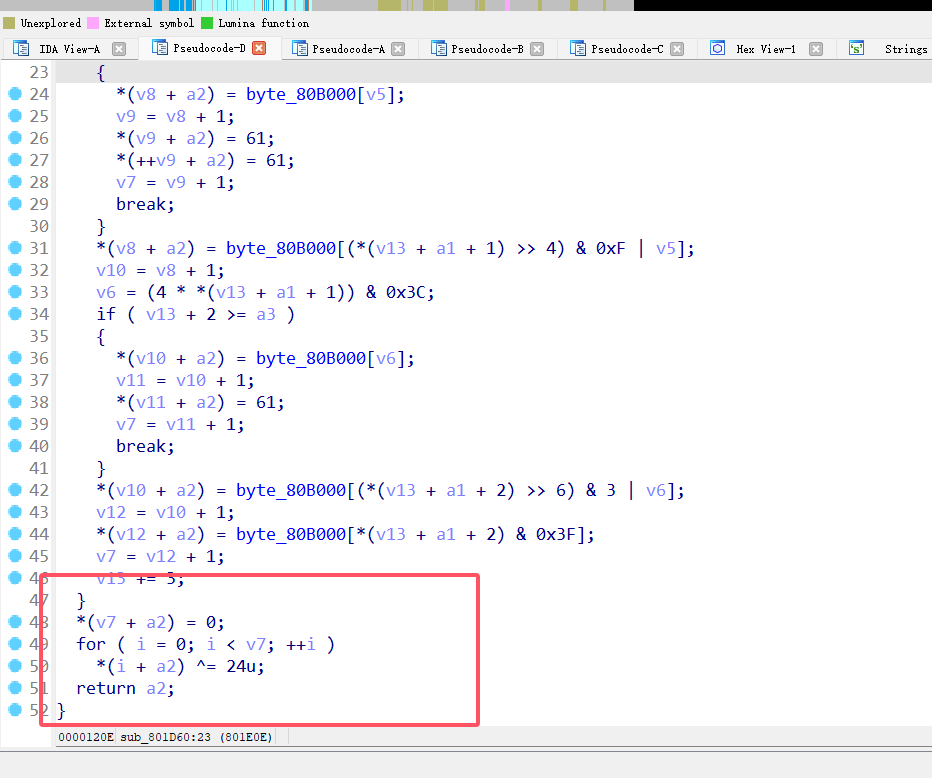The image size is (932, 778).
Task: Click the Strings view tab icon
Action: click(853, 47)
